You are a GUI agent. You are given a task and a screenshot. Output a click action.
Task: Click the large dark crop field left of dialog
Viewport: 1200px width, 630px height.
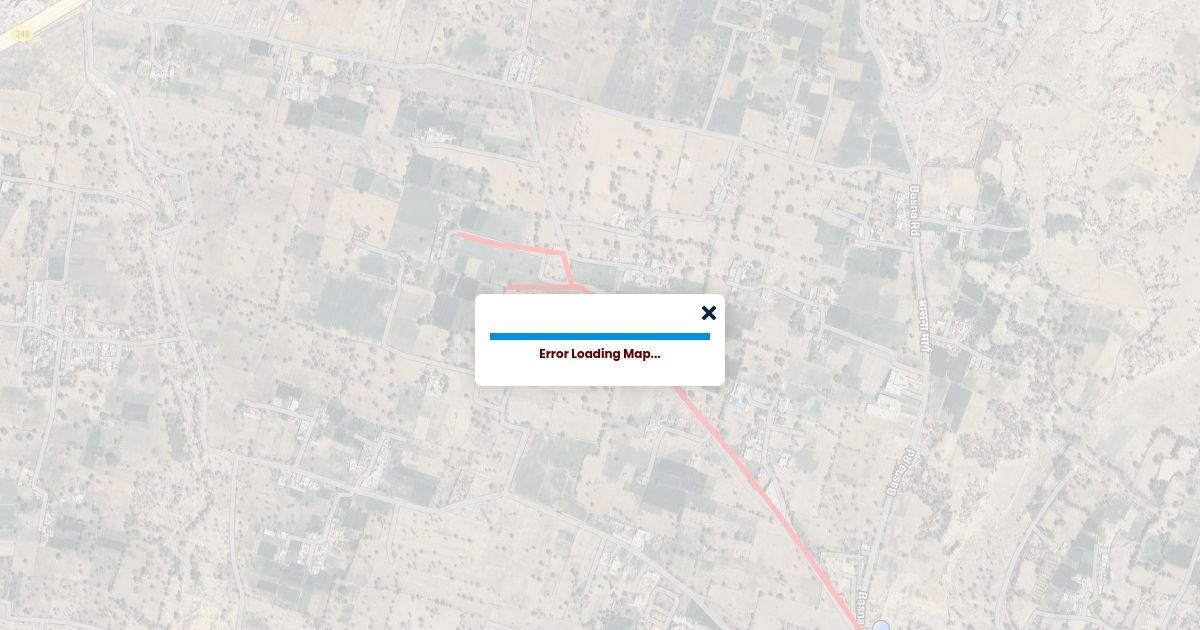352,305
